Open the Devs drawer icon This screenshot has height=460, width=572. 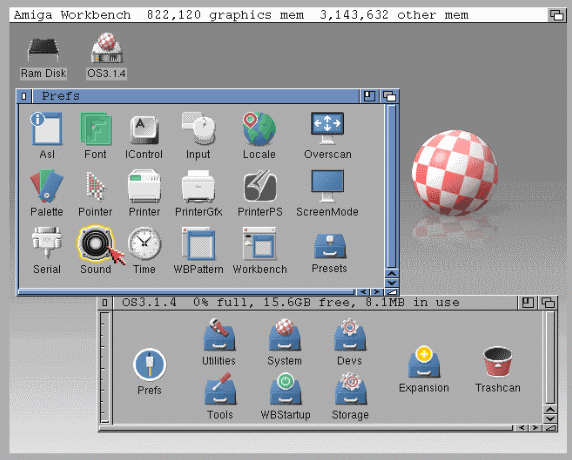(350, 335)
